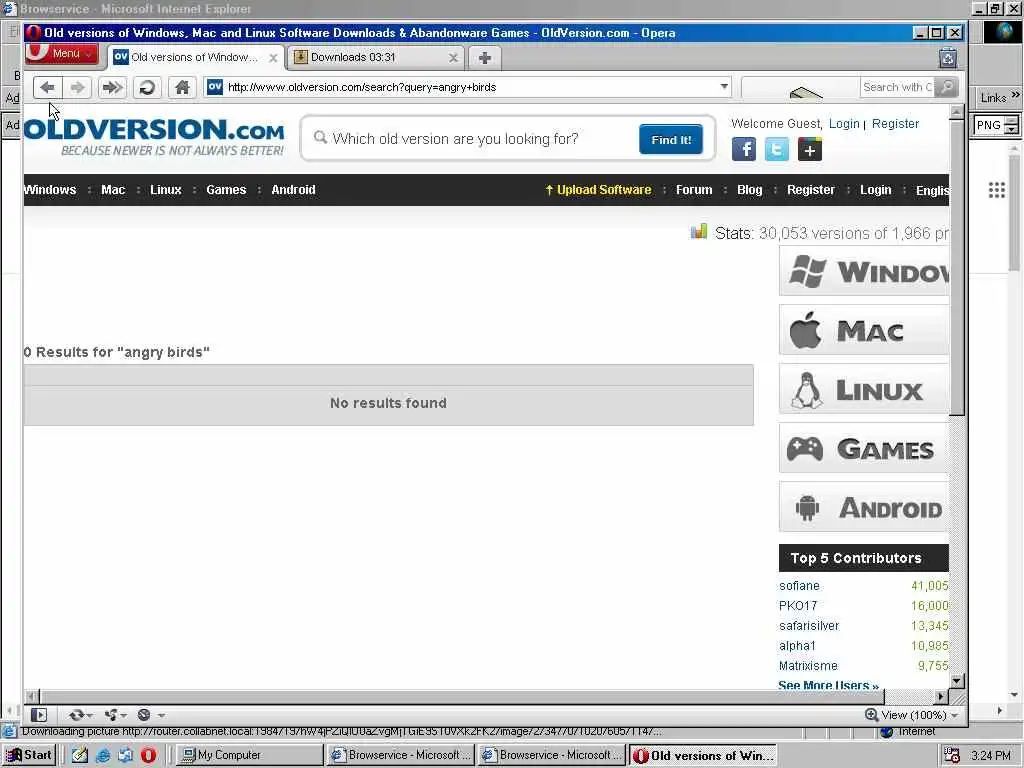Open the Google plus icon
The image size is (1024, 768).
(x=810, y=150)
